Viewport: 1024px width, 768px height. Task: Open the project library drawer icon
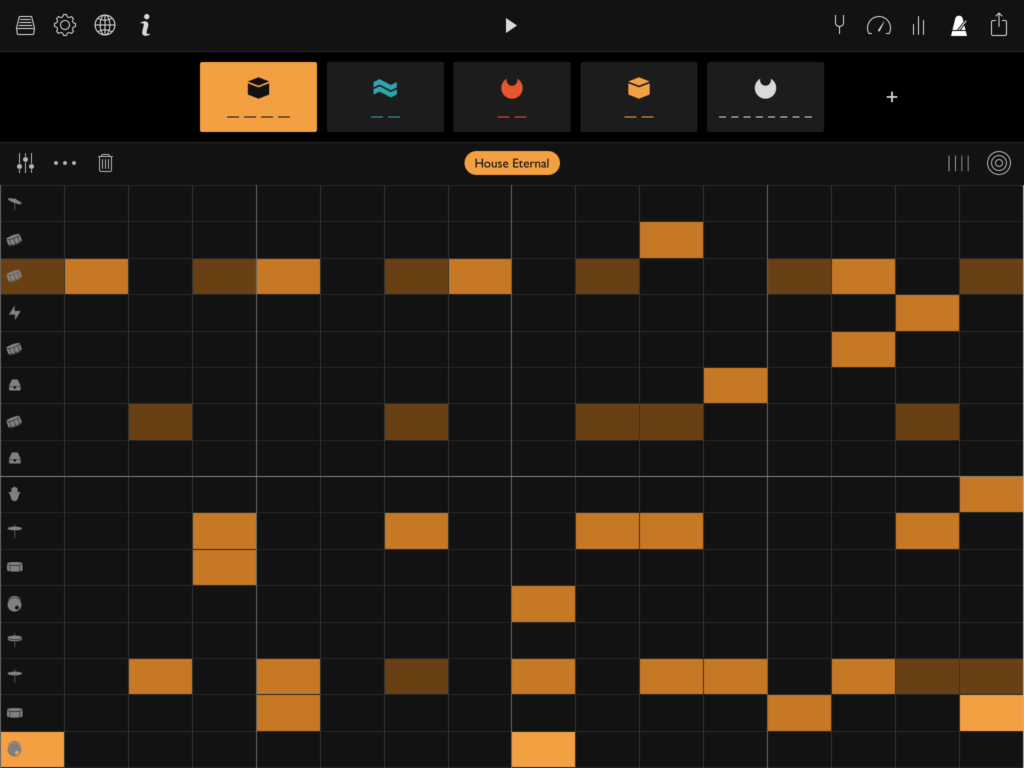click(25, 26)
